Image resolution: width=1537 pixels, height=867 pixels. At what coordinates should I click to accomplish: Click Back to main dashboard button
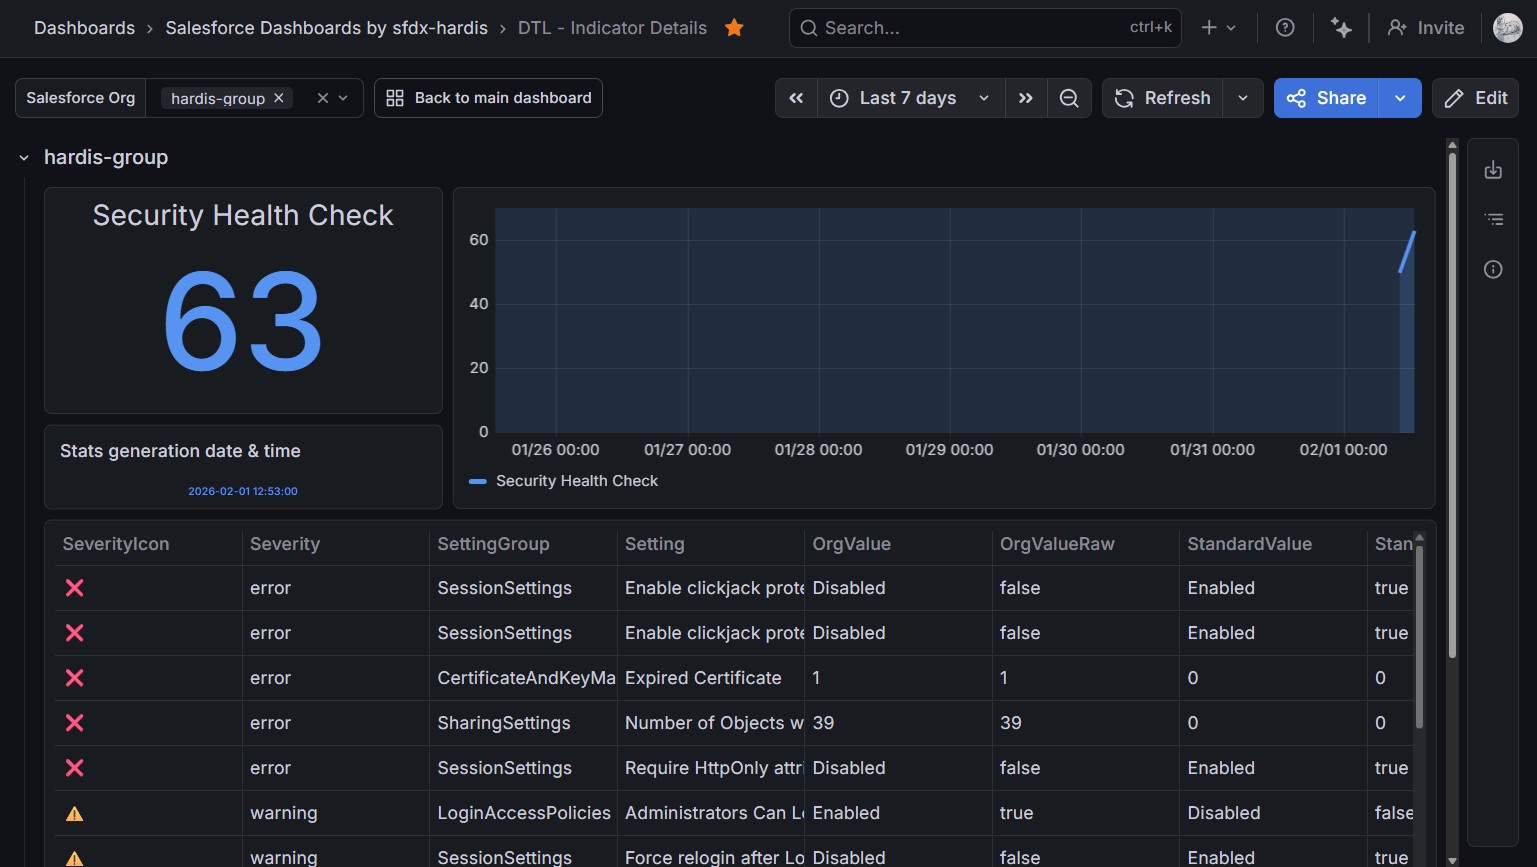point(488,98)
